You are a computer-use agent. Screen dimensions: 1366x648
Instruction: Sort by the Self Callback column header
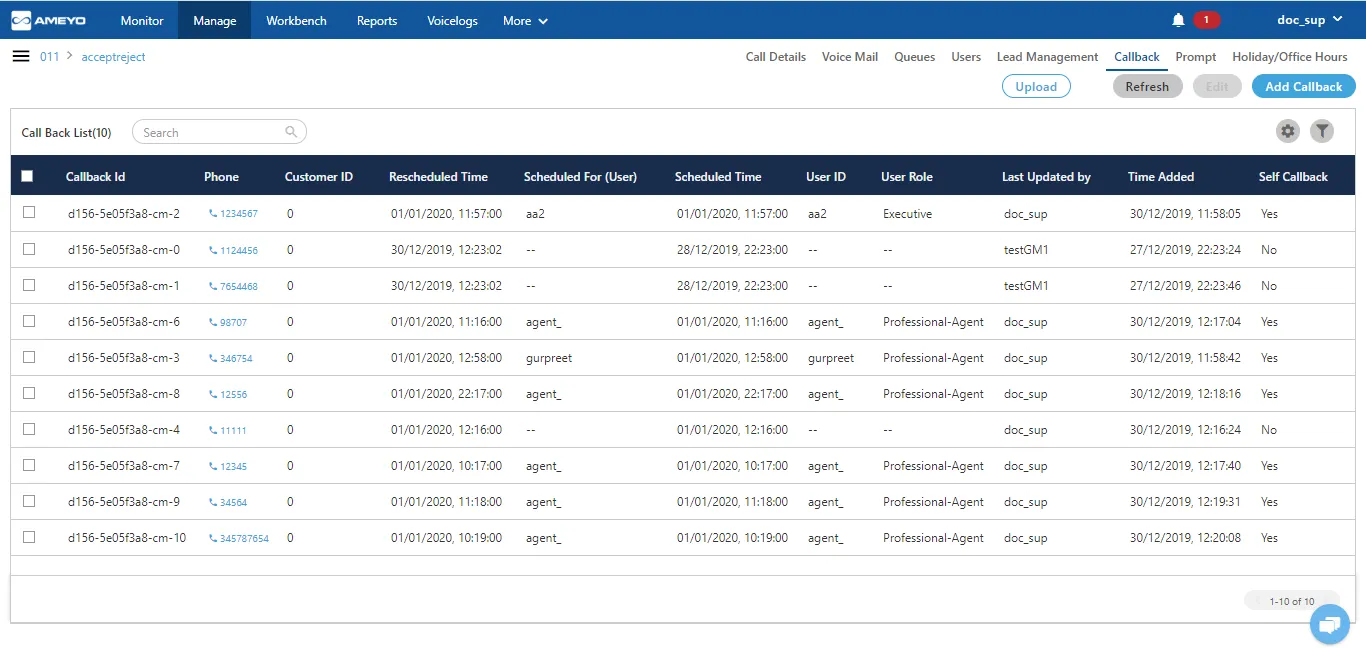click(x=1293, y=177)
